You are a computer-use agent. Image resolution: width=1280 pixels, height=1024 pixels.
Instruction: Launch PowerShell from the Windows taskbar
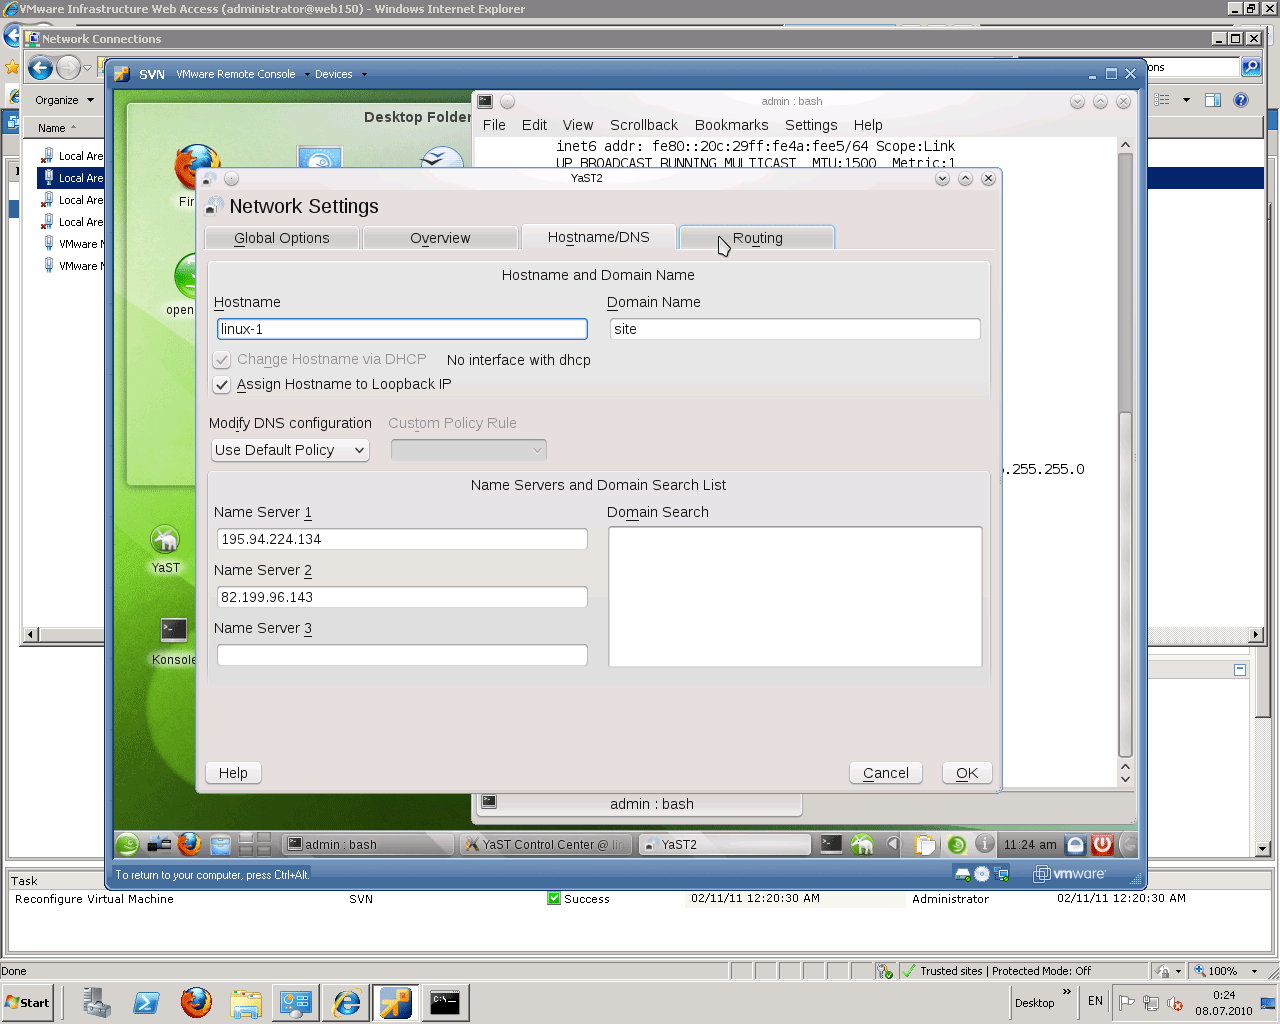[x=146, y=1002]
